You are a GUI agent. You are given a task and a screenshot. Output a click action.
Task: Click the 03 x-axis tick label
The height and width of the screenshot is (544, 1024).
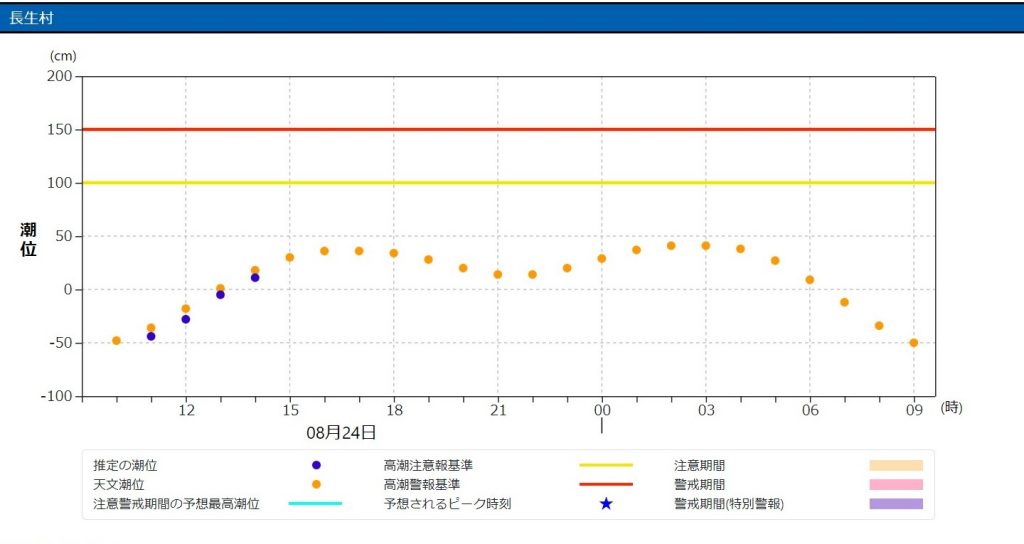pos(706,410)
